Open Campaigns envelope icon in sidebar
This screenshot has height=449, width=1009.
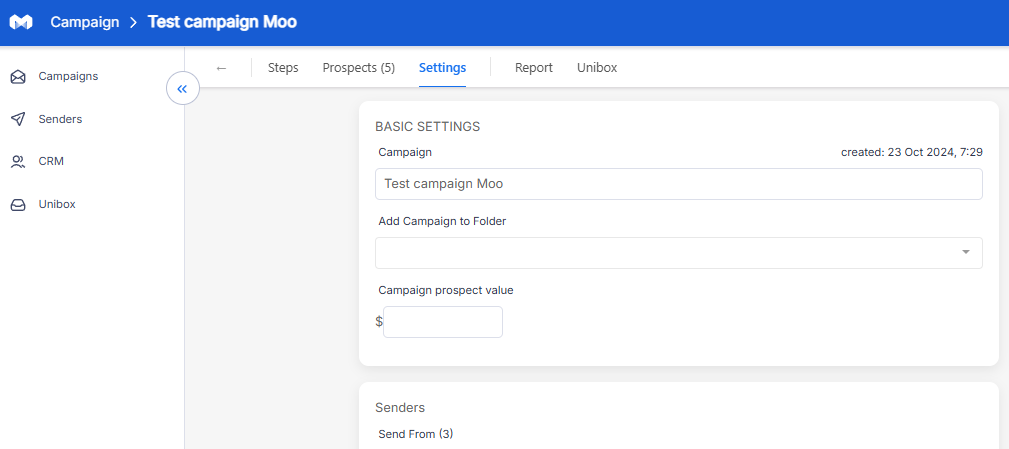pos(19,77)
